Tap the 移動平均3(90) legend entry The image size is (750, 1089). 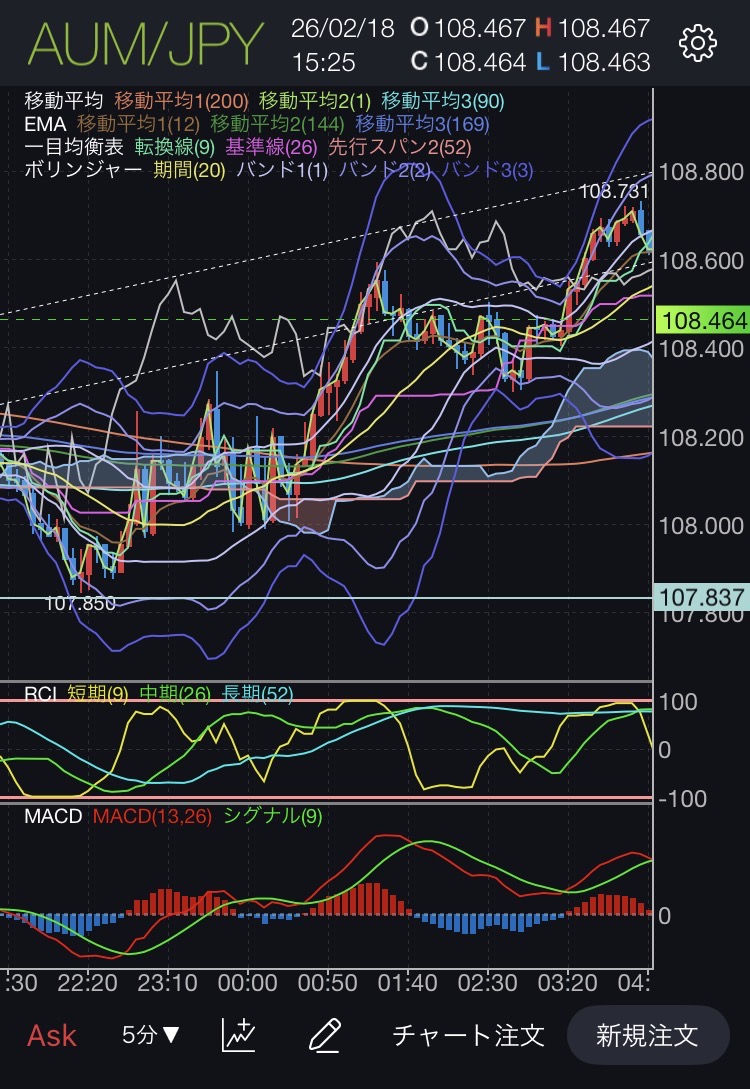[x=442, y=101]
